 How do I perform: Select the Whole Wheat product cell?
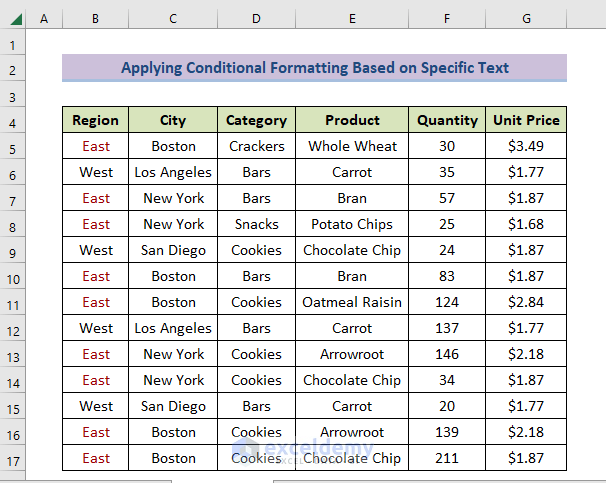pyautogui.click(x=352, y=146)
